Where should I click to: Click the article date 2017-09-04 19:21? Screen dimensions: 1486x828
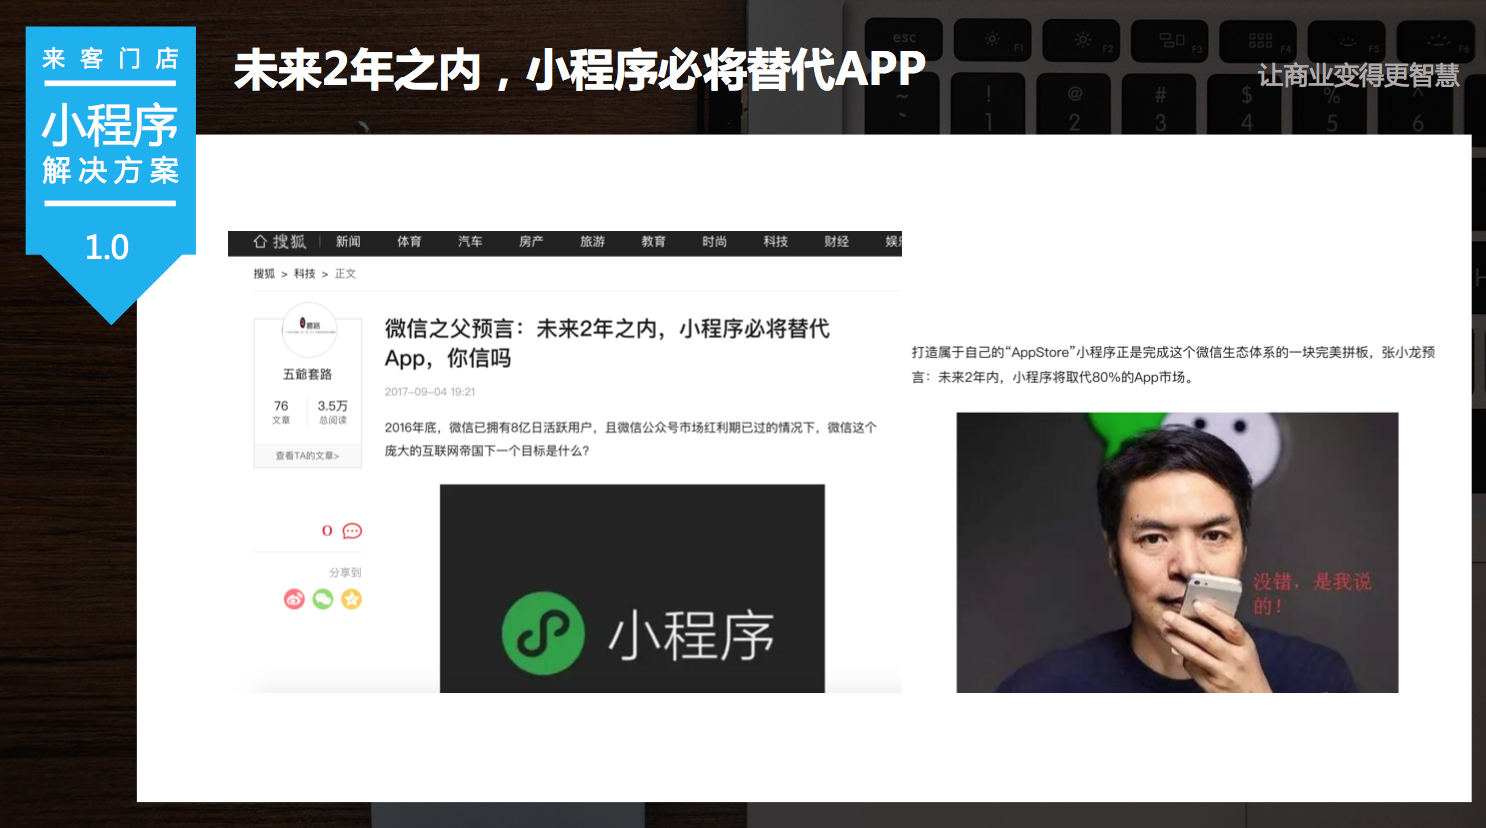(x=430, y=392)
